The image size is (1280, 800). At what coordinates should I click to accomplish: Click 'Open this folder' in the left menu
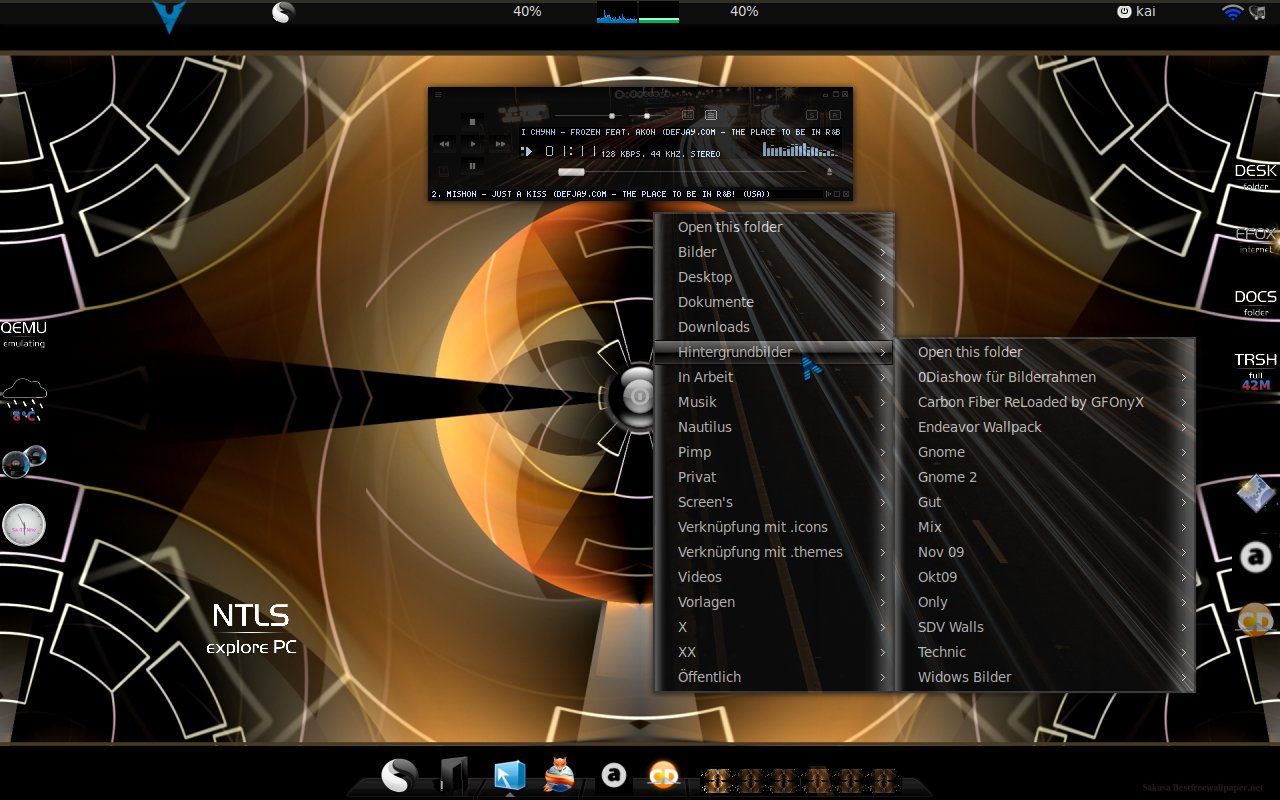tap(774, 227)
